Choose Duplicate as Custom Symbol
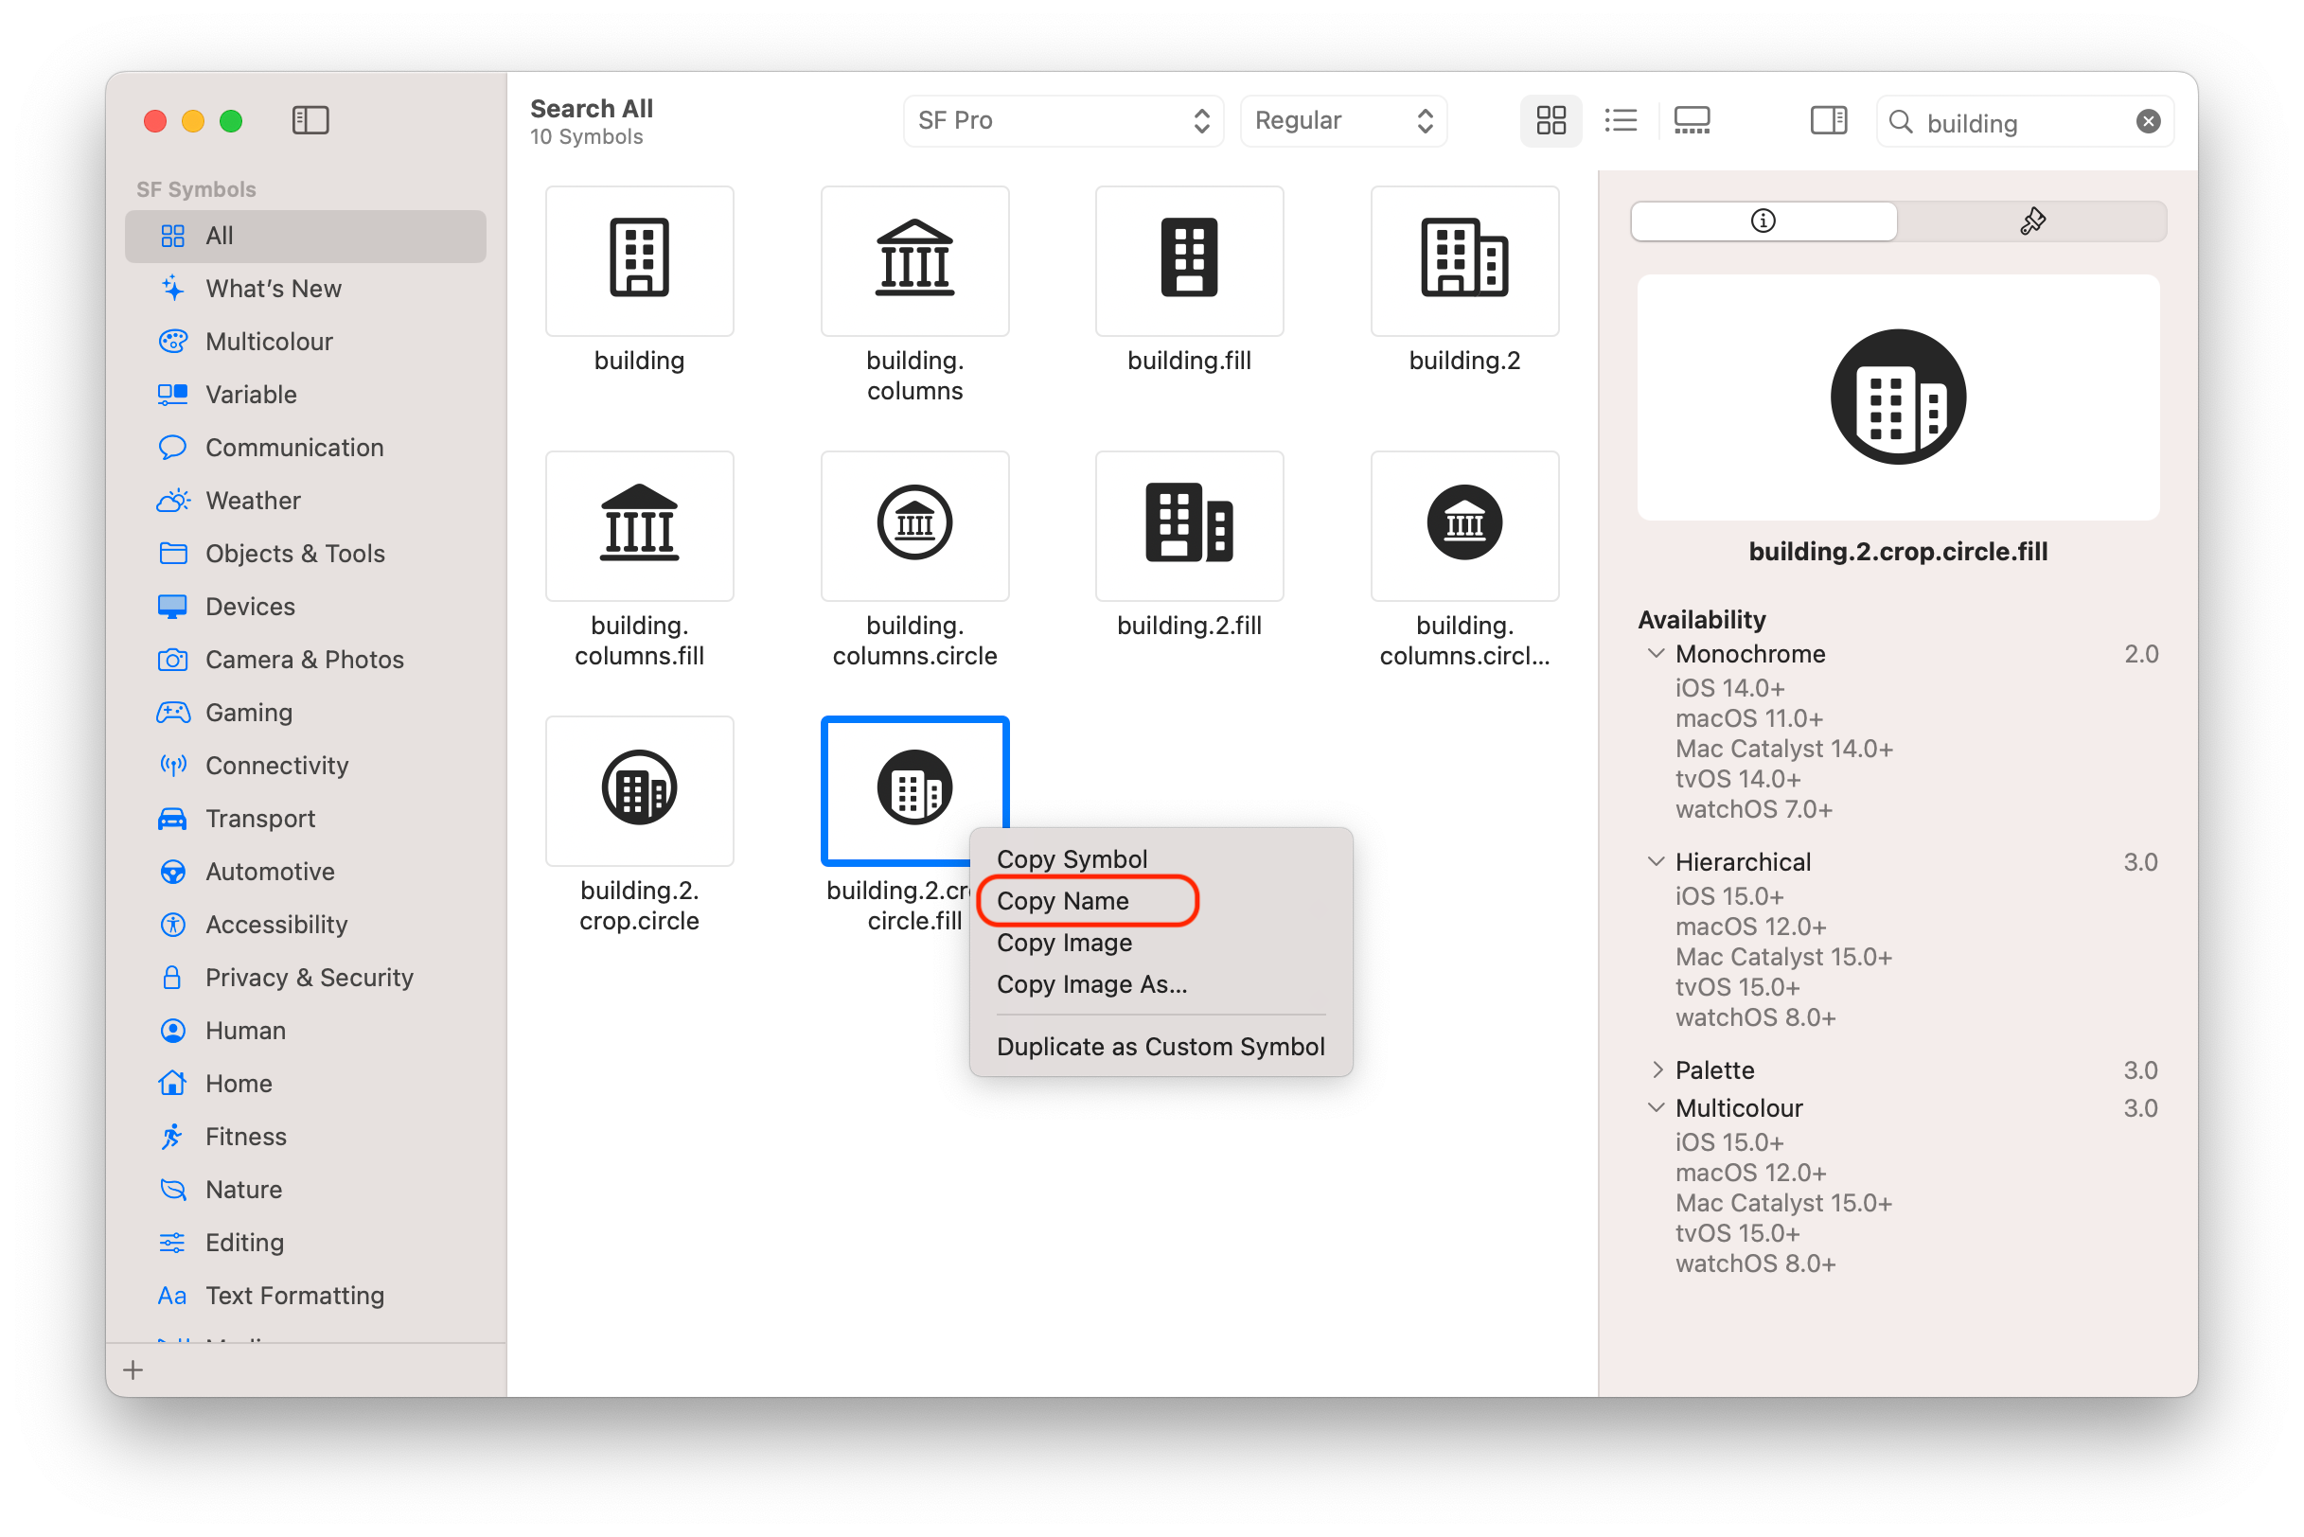 pos(1161,1046)
